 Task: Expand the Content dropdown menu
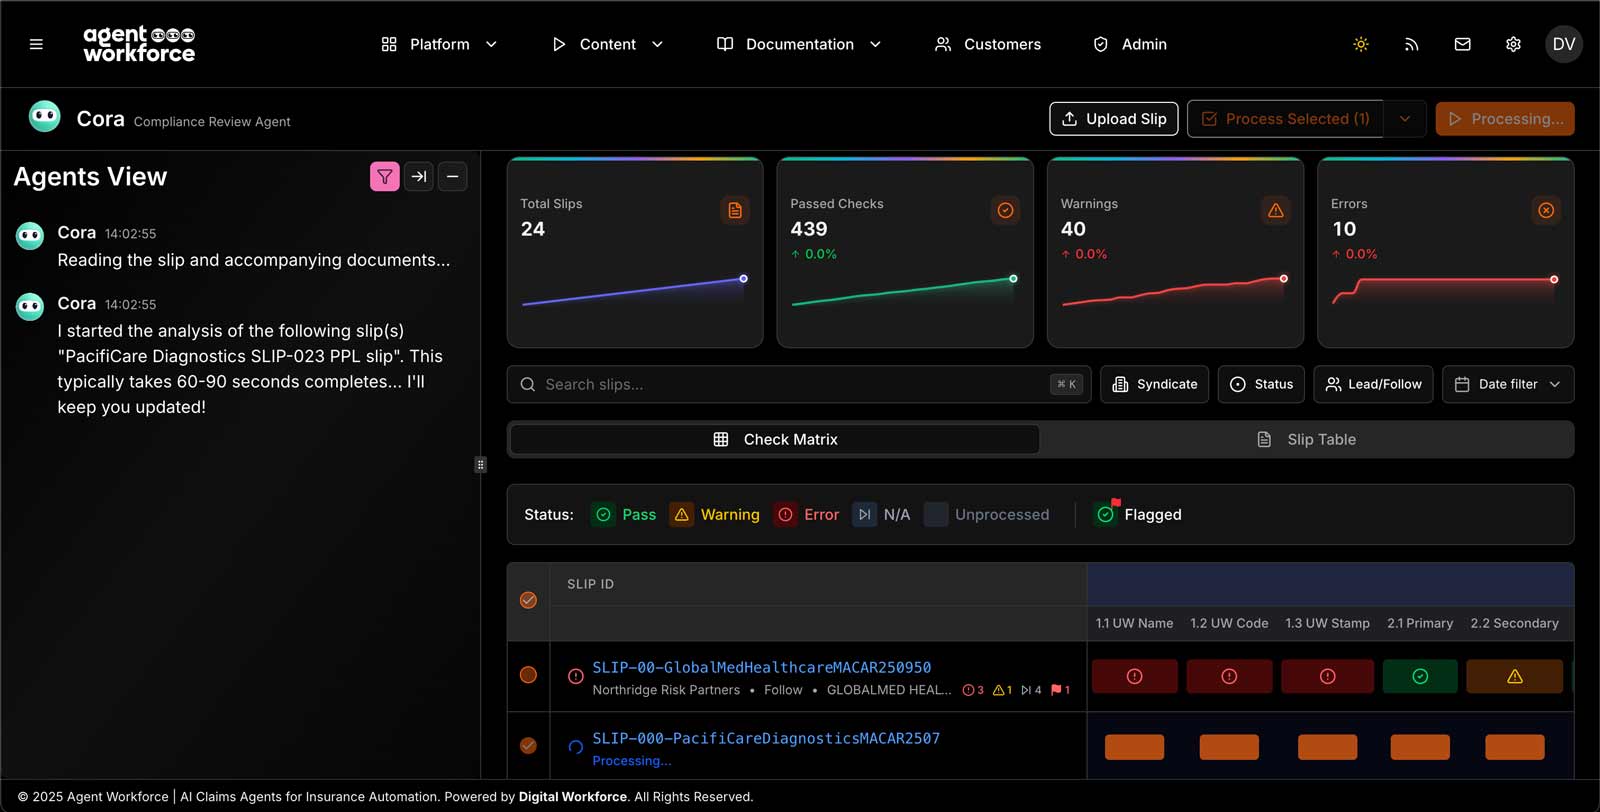[608, 44]
